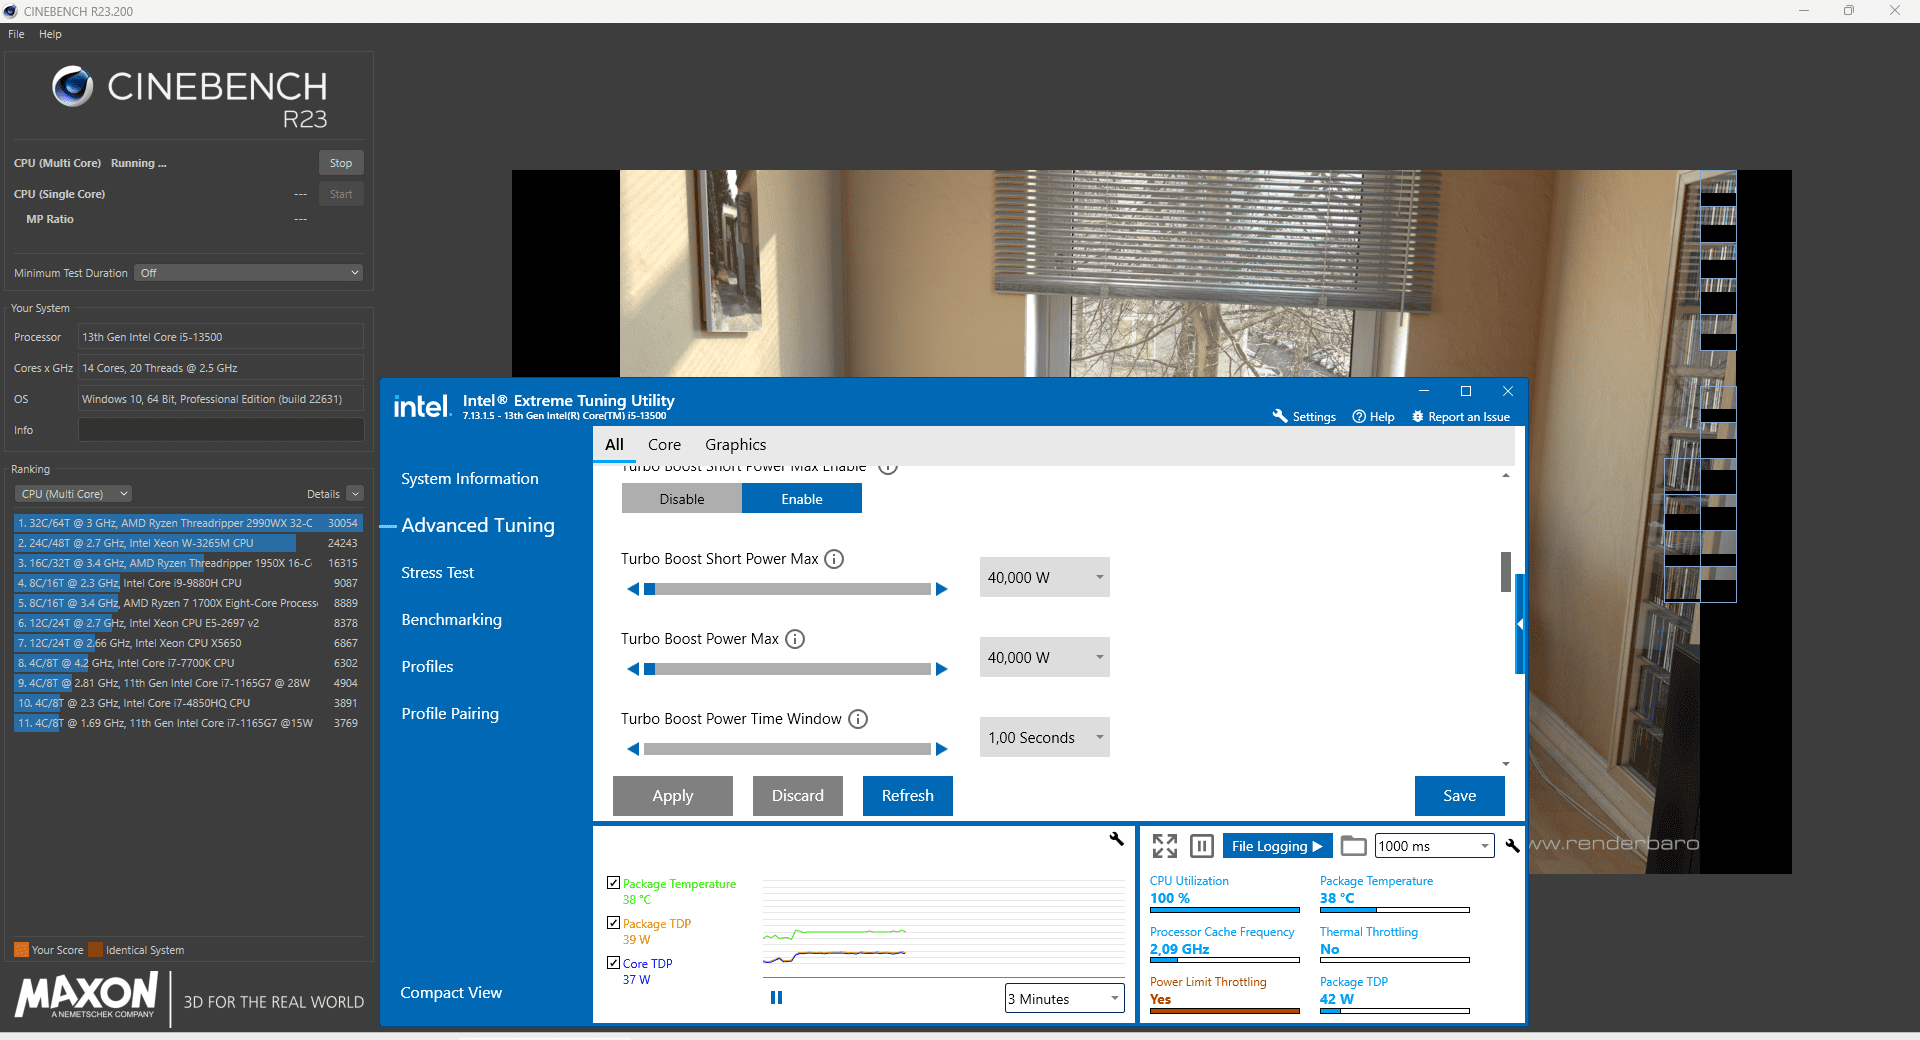Switch to the Graphics tuning tab
The image size is (1920, 1040).
tap(735, 445)
